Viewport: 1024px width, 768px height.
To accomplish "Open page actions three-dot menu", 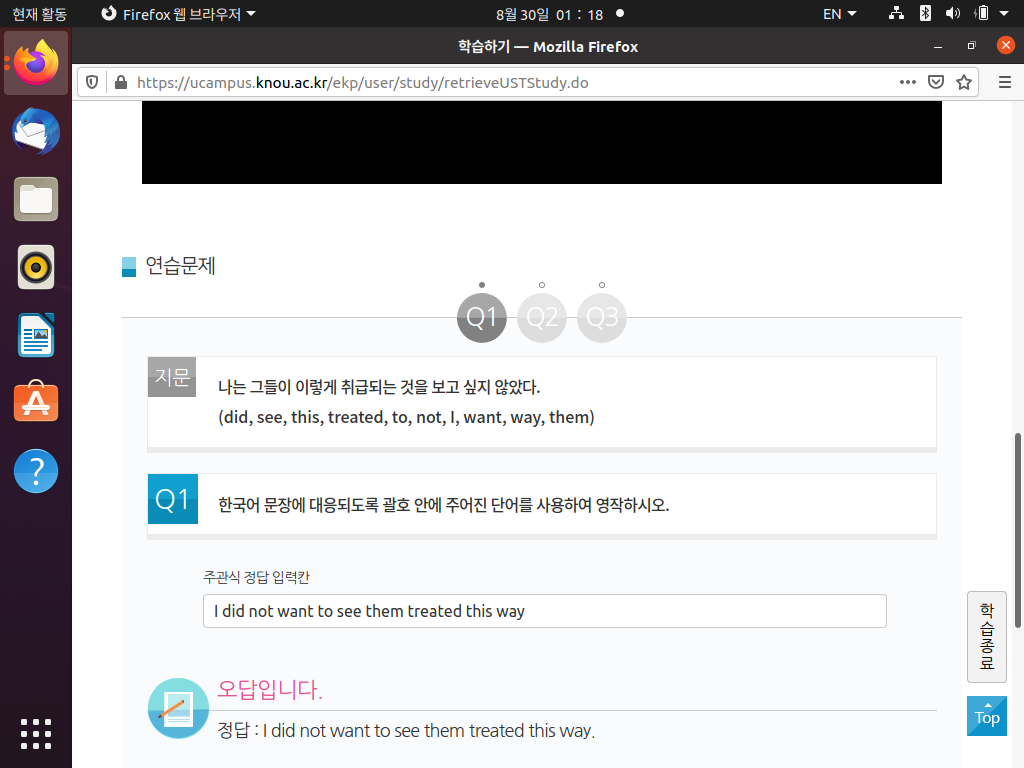I will point(907,83).
